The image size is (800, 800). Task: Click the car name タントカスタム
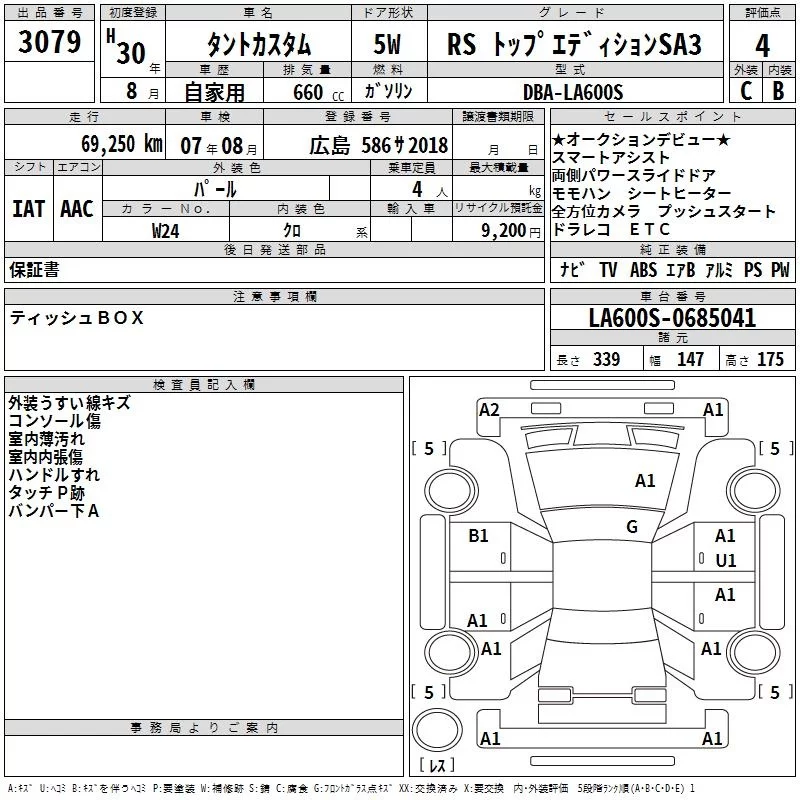pyautogui.click(x=259, y=44)
